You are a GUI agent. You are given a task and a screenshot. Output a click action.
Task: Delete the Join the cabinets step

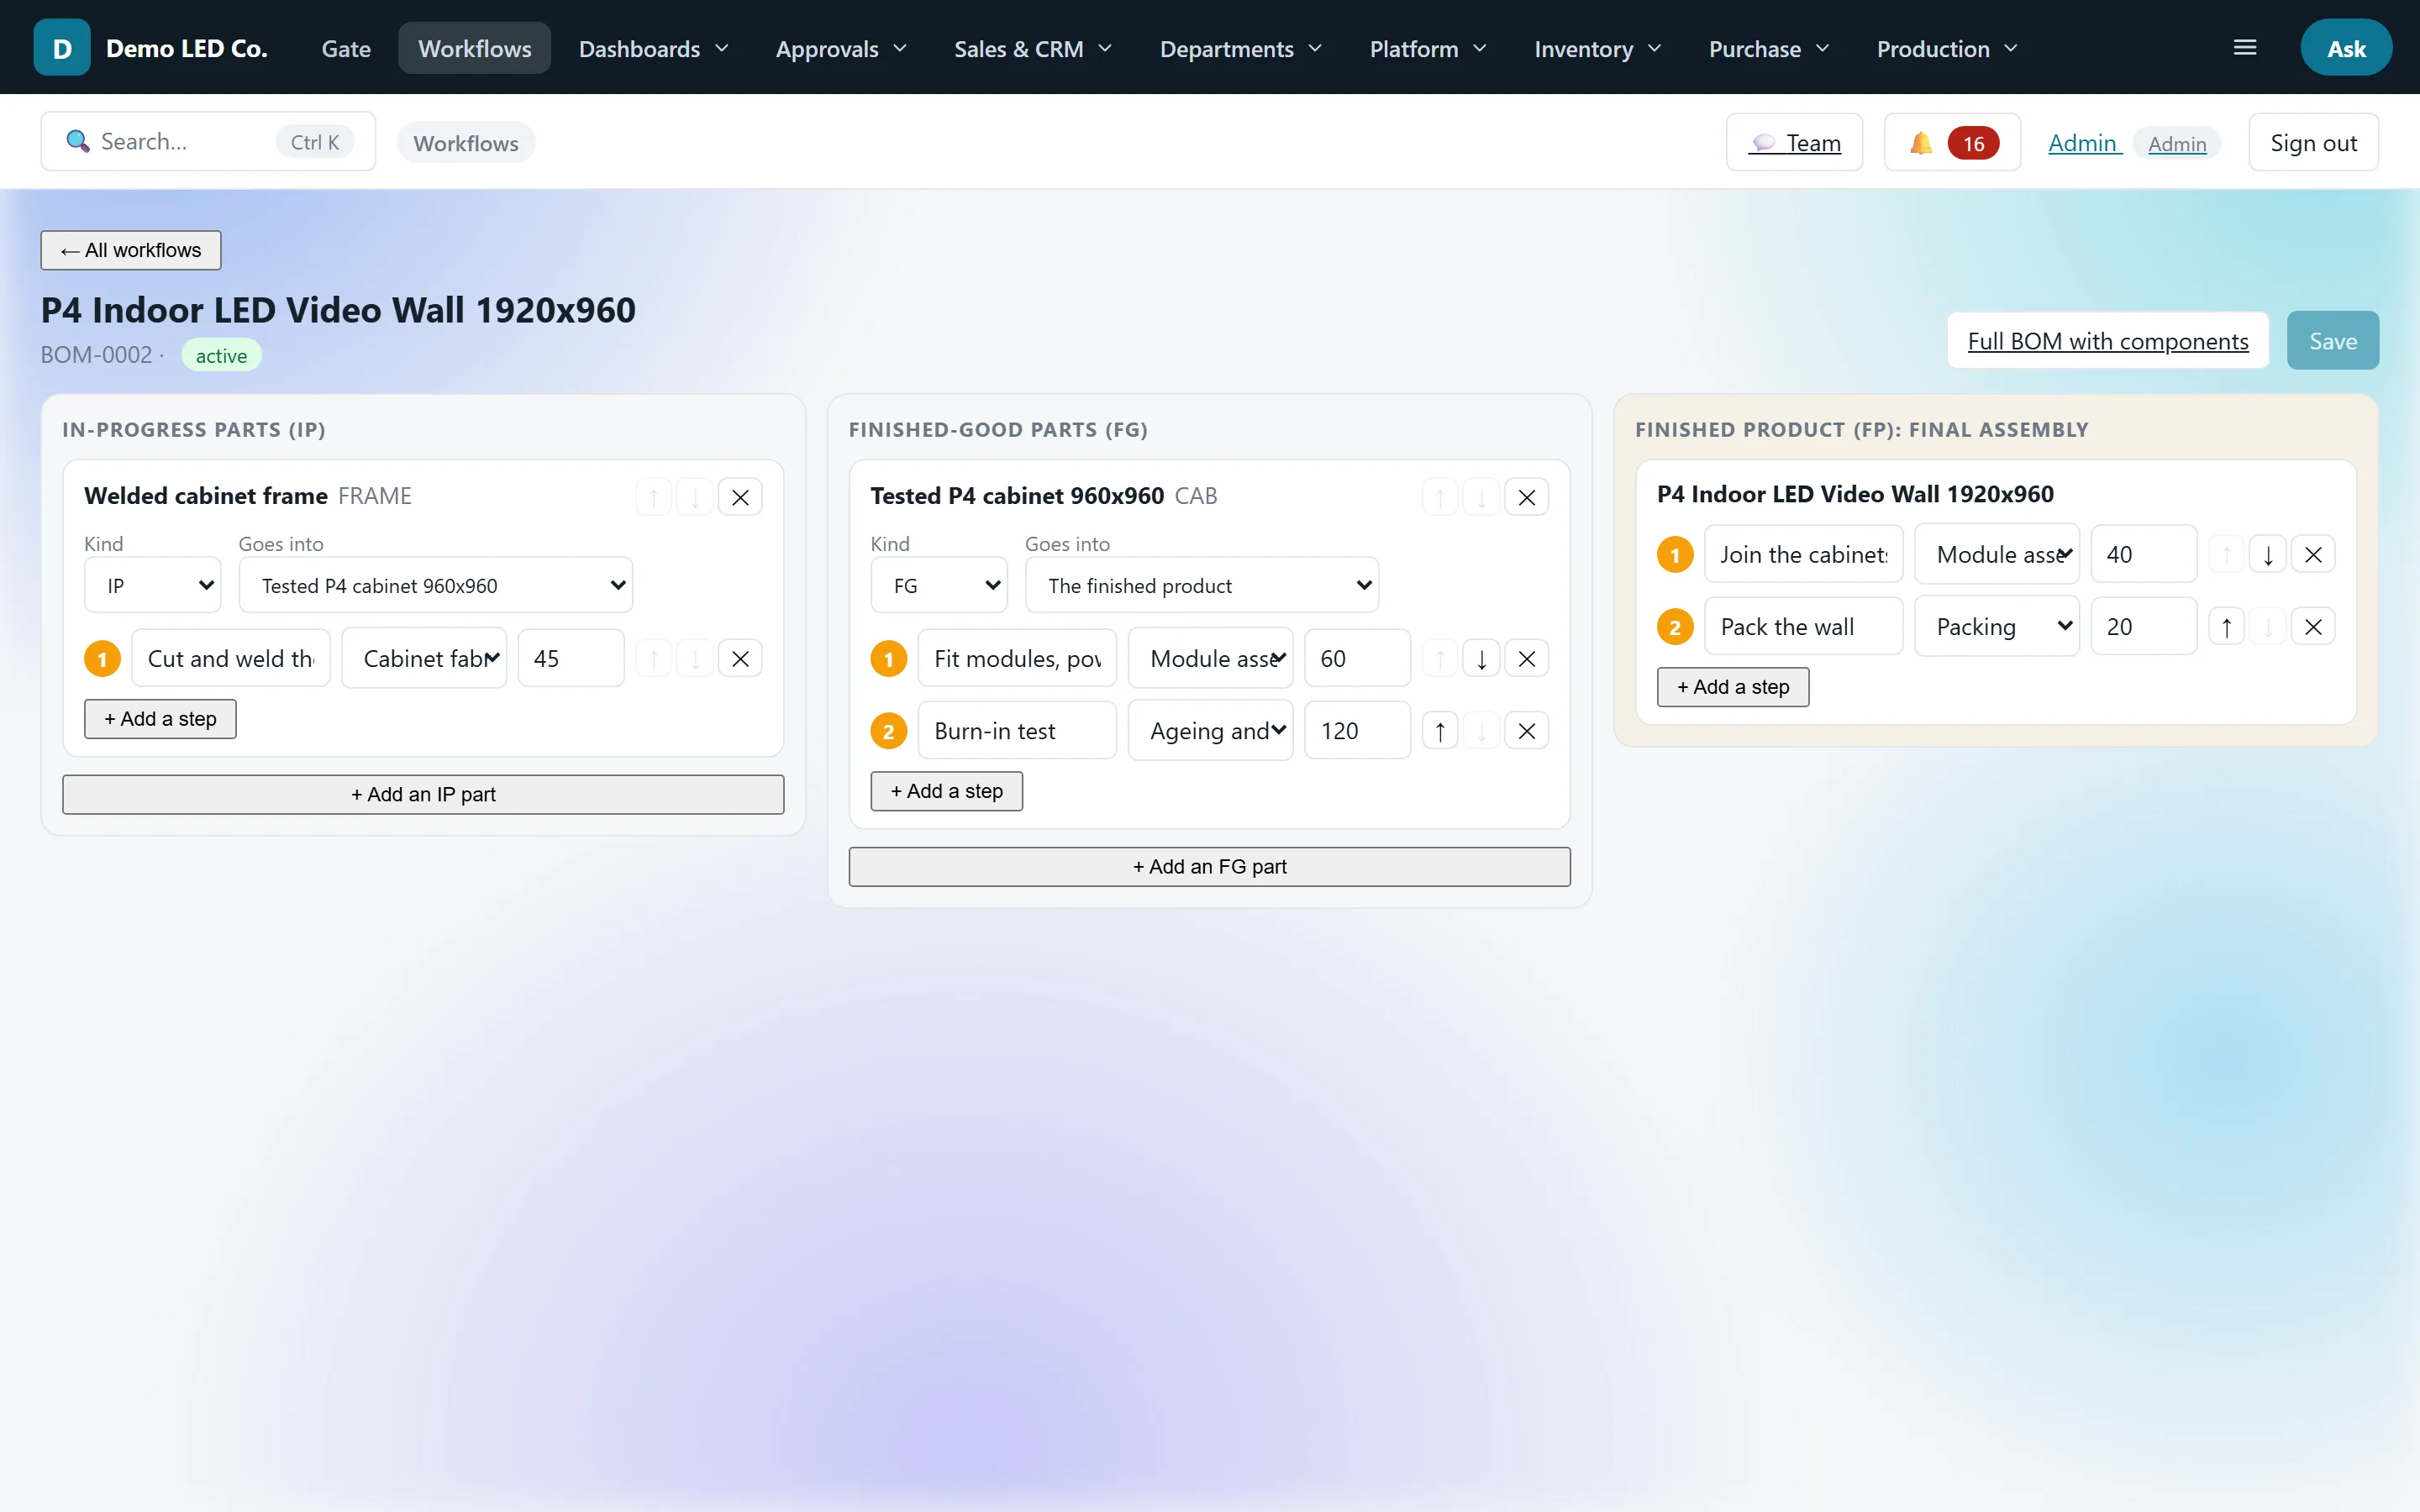pyautogui.click(x=2313, y=555)
